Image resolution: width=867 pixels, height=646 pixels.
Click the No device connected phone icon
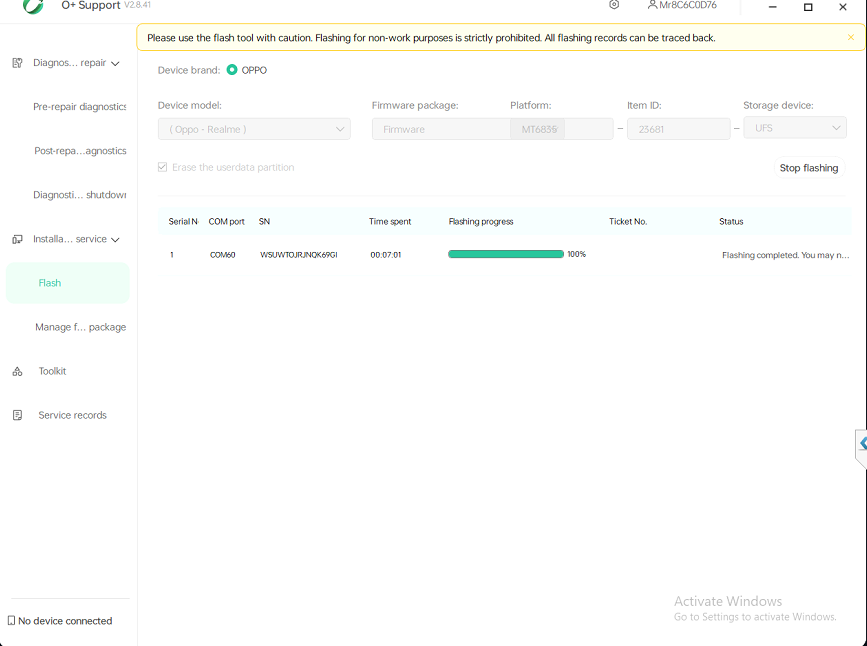[11, 621]
